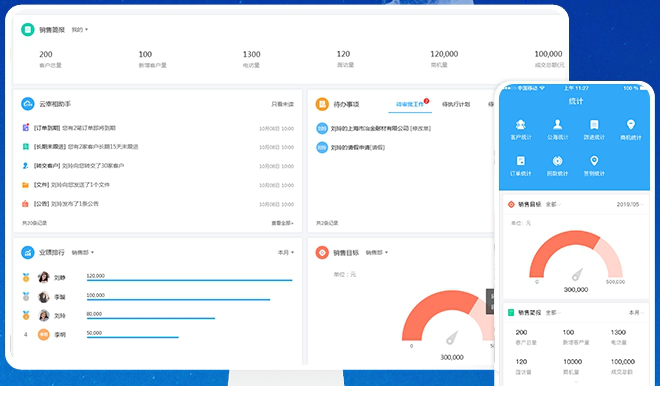Click the 待办事项 orange icon

pyautogui.click(x=322, y=103)
